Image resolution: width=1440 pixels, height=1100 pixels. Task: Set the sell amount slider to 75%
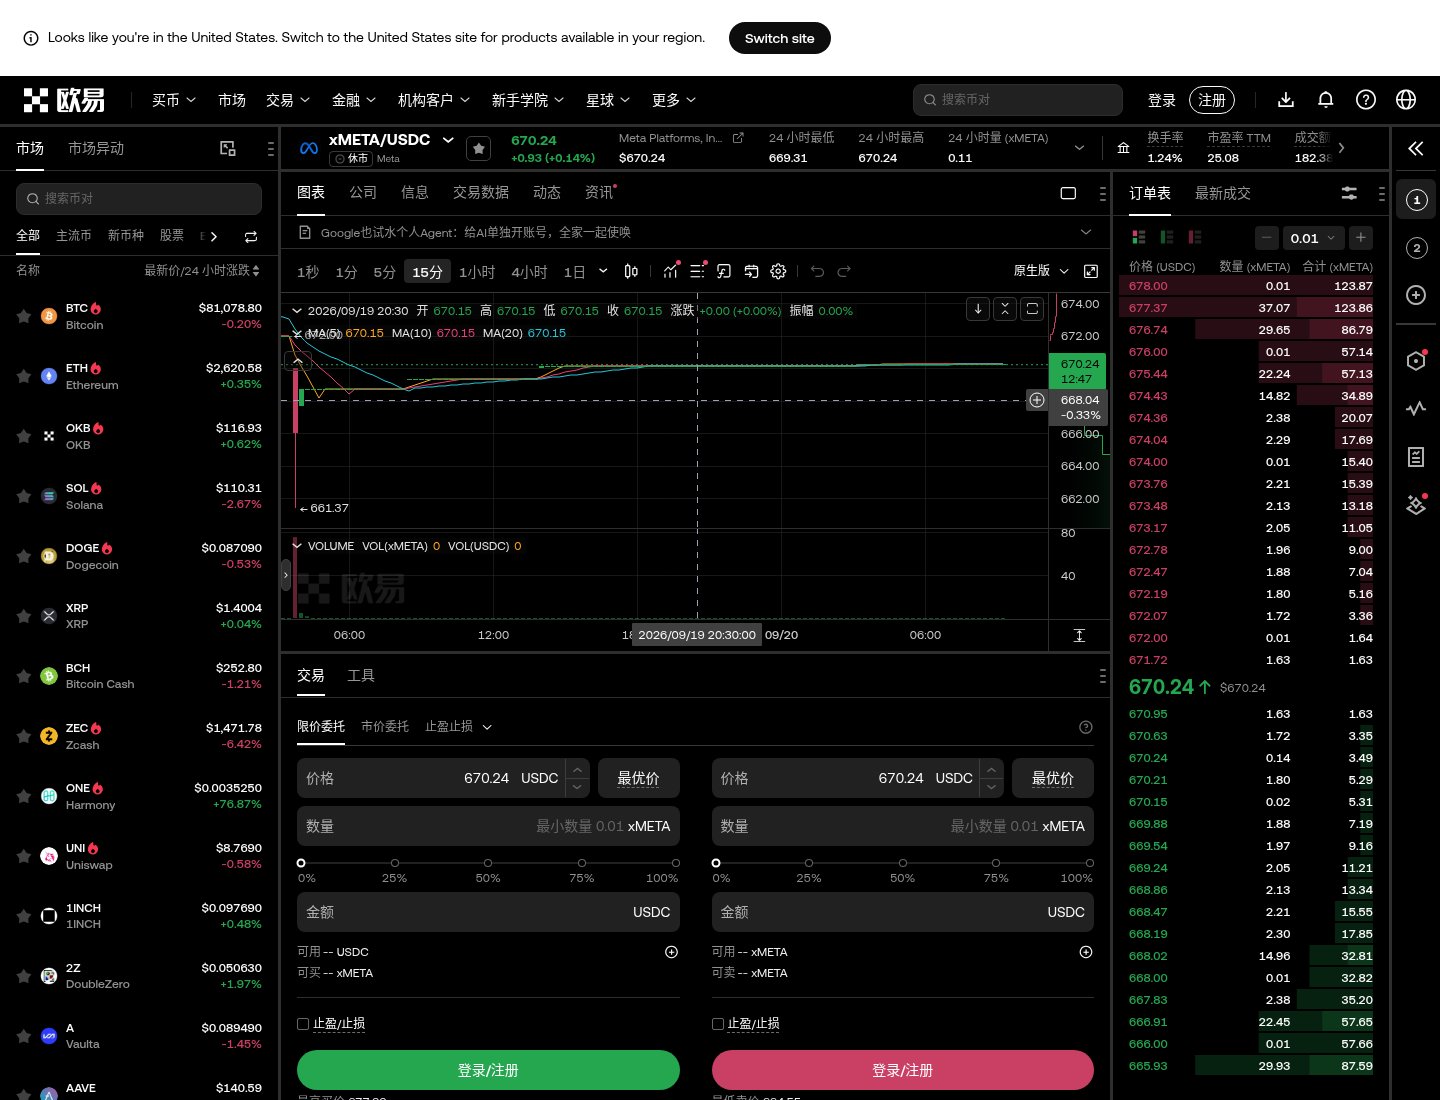tap(996, 863)
